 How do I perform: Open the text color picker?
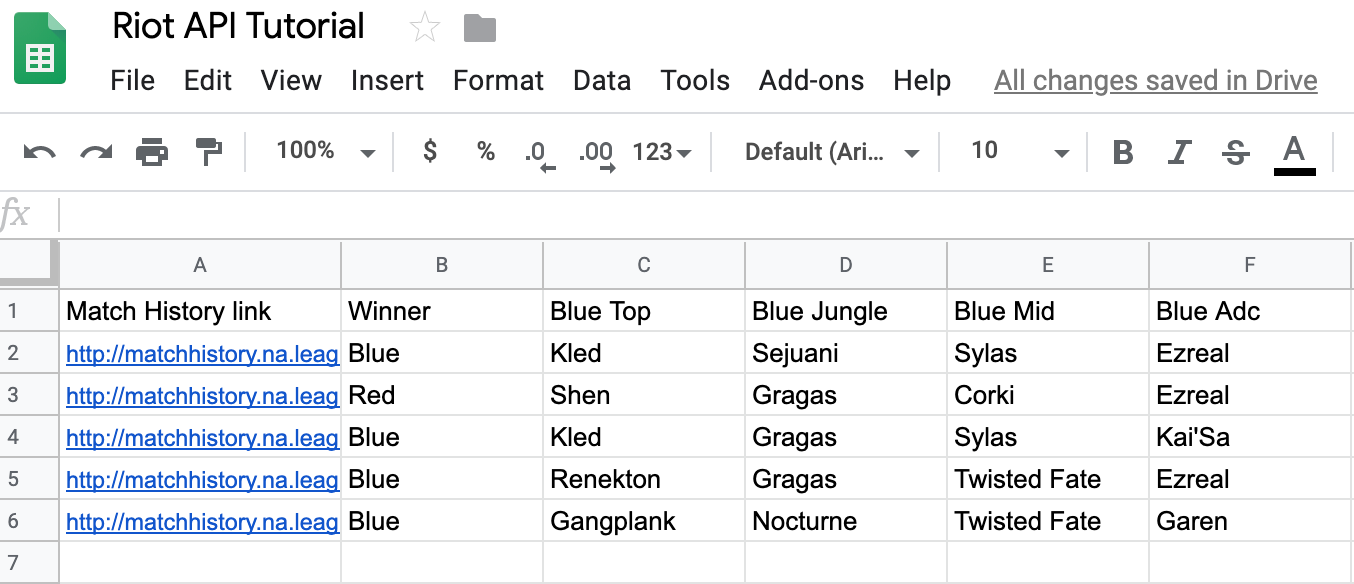[1294, 154]
